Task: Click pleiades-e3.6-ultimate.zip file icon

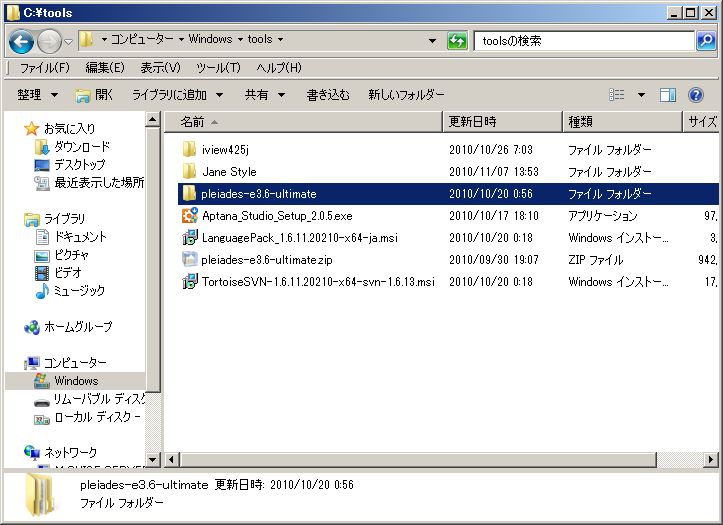Action: pyautogui.click(x=190, y=259)
